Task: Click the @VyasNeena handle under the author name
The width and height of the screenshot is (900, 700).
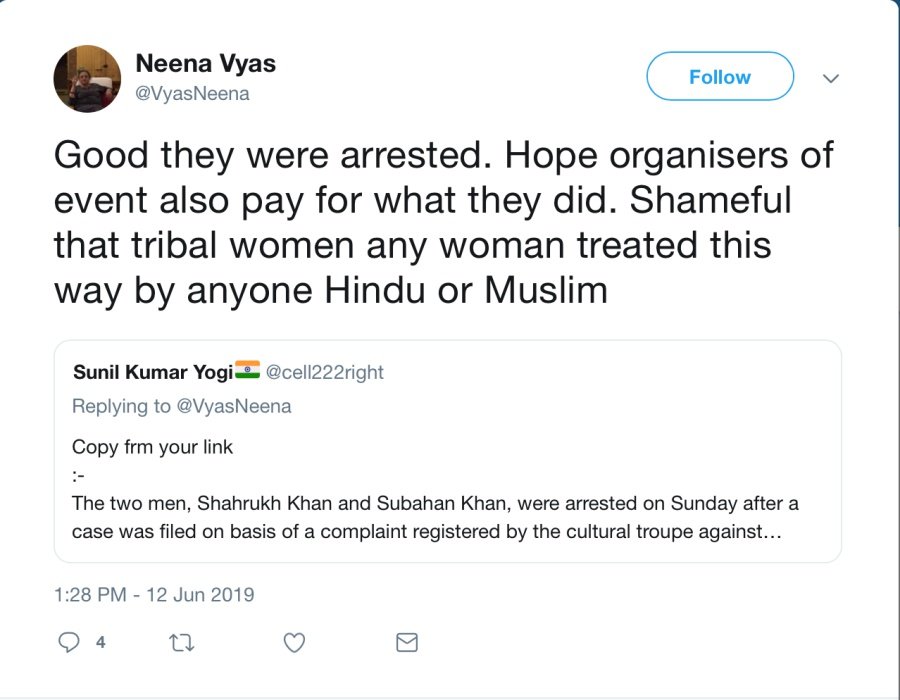Action: coord(192,94)
